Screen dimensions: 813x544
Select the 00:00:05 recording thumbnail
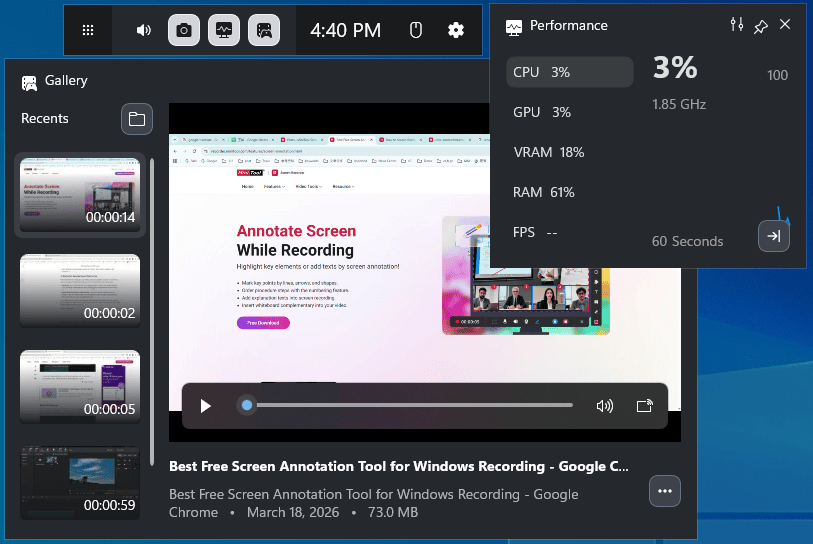80,386
